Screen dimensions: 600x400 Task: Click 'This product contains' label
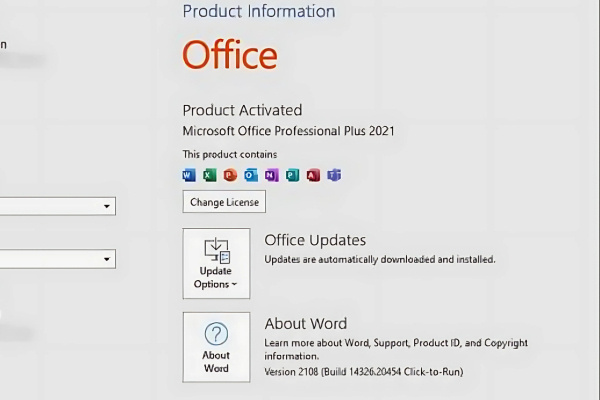(x=230, y=154)
